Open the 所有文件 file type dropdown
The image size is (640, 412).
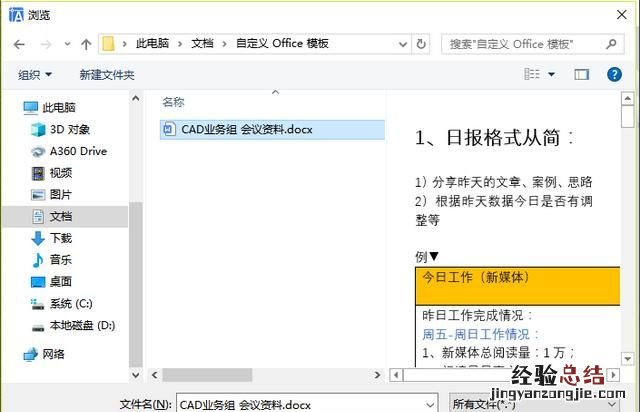(534, 404)
